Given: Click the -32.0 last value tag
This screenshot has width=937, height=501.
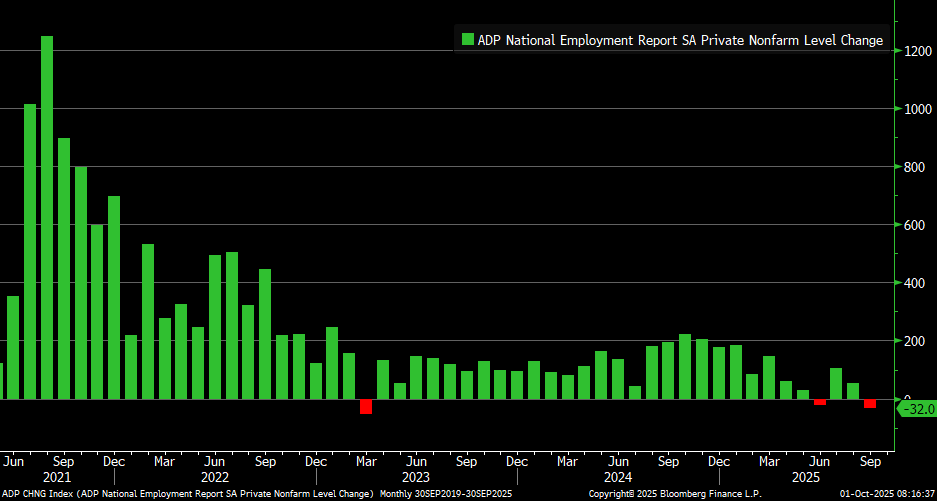Looking at the screenshot, I should pos(917,410).
